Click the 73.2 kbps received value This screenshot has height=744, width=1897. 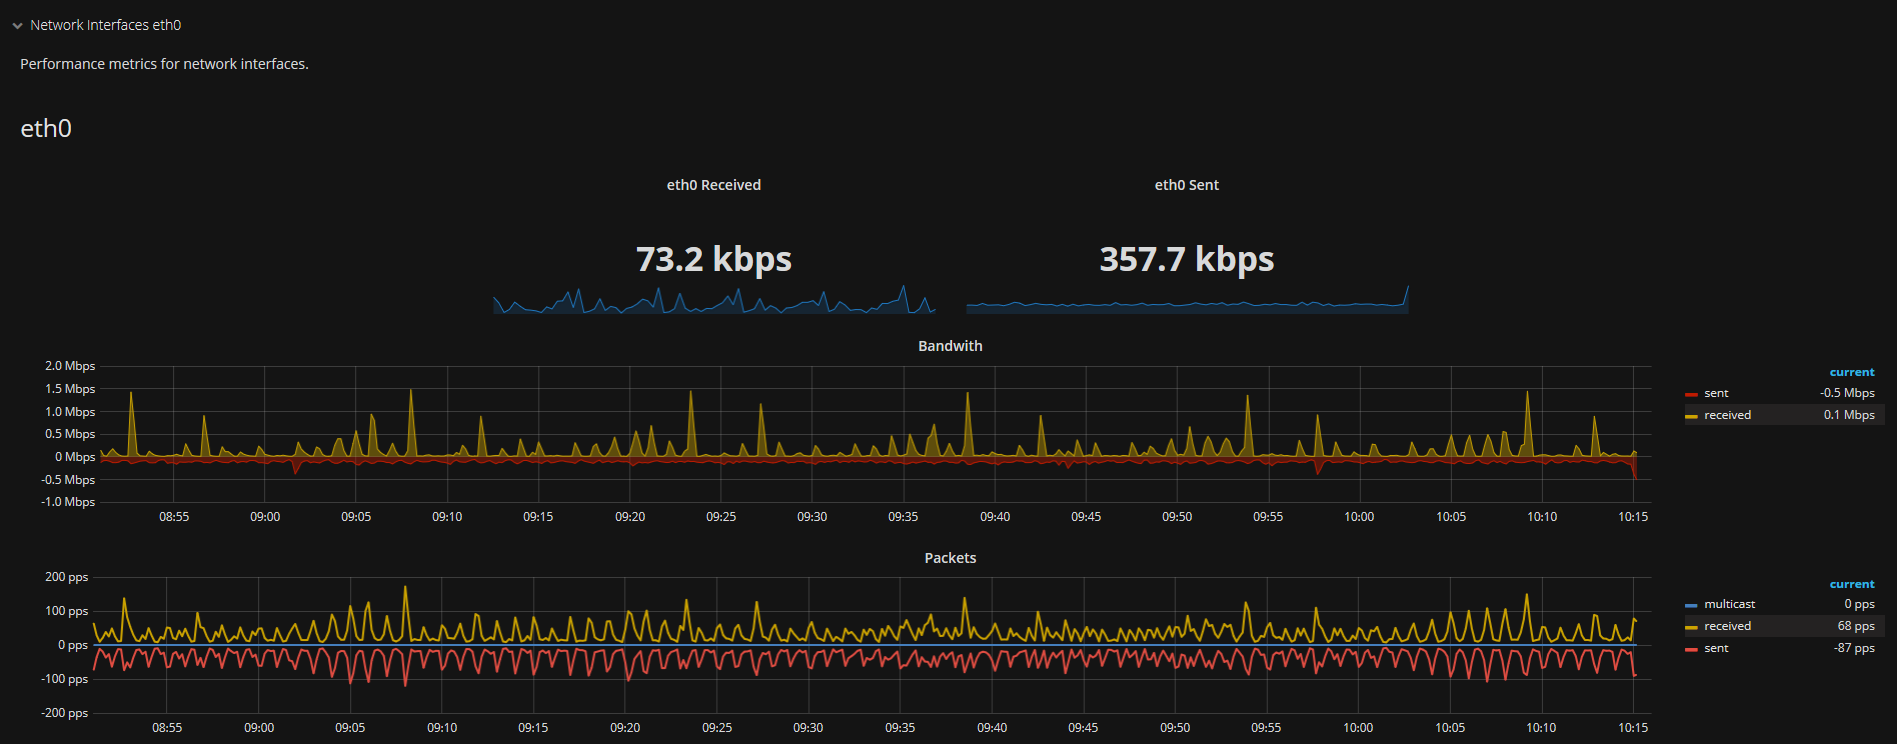pyautogui.click(x=714, y=259)
